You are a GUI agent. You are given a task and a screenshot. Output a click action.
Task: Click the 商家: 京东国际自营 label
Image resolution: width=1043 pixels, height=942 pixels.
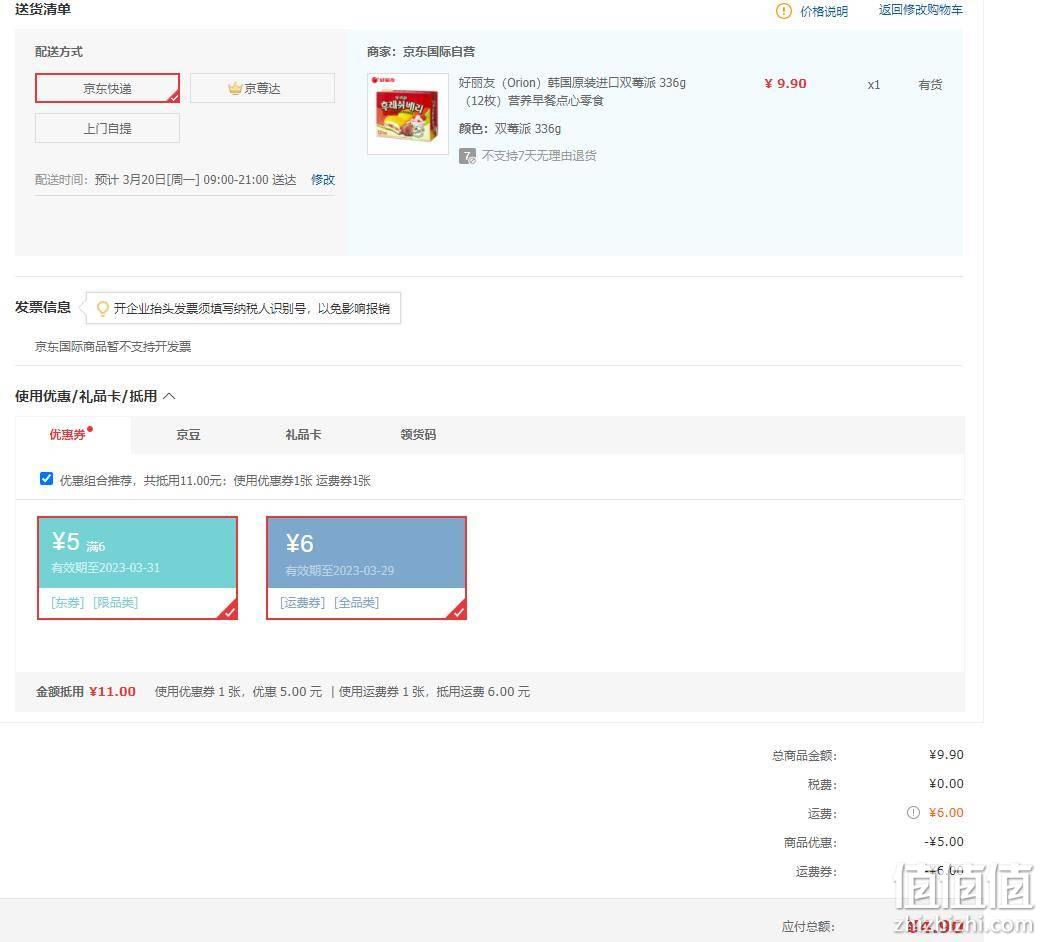(x=421, y=51)
